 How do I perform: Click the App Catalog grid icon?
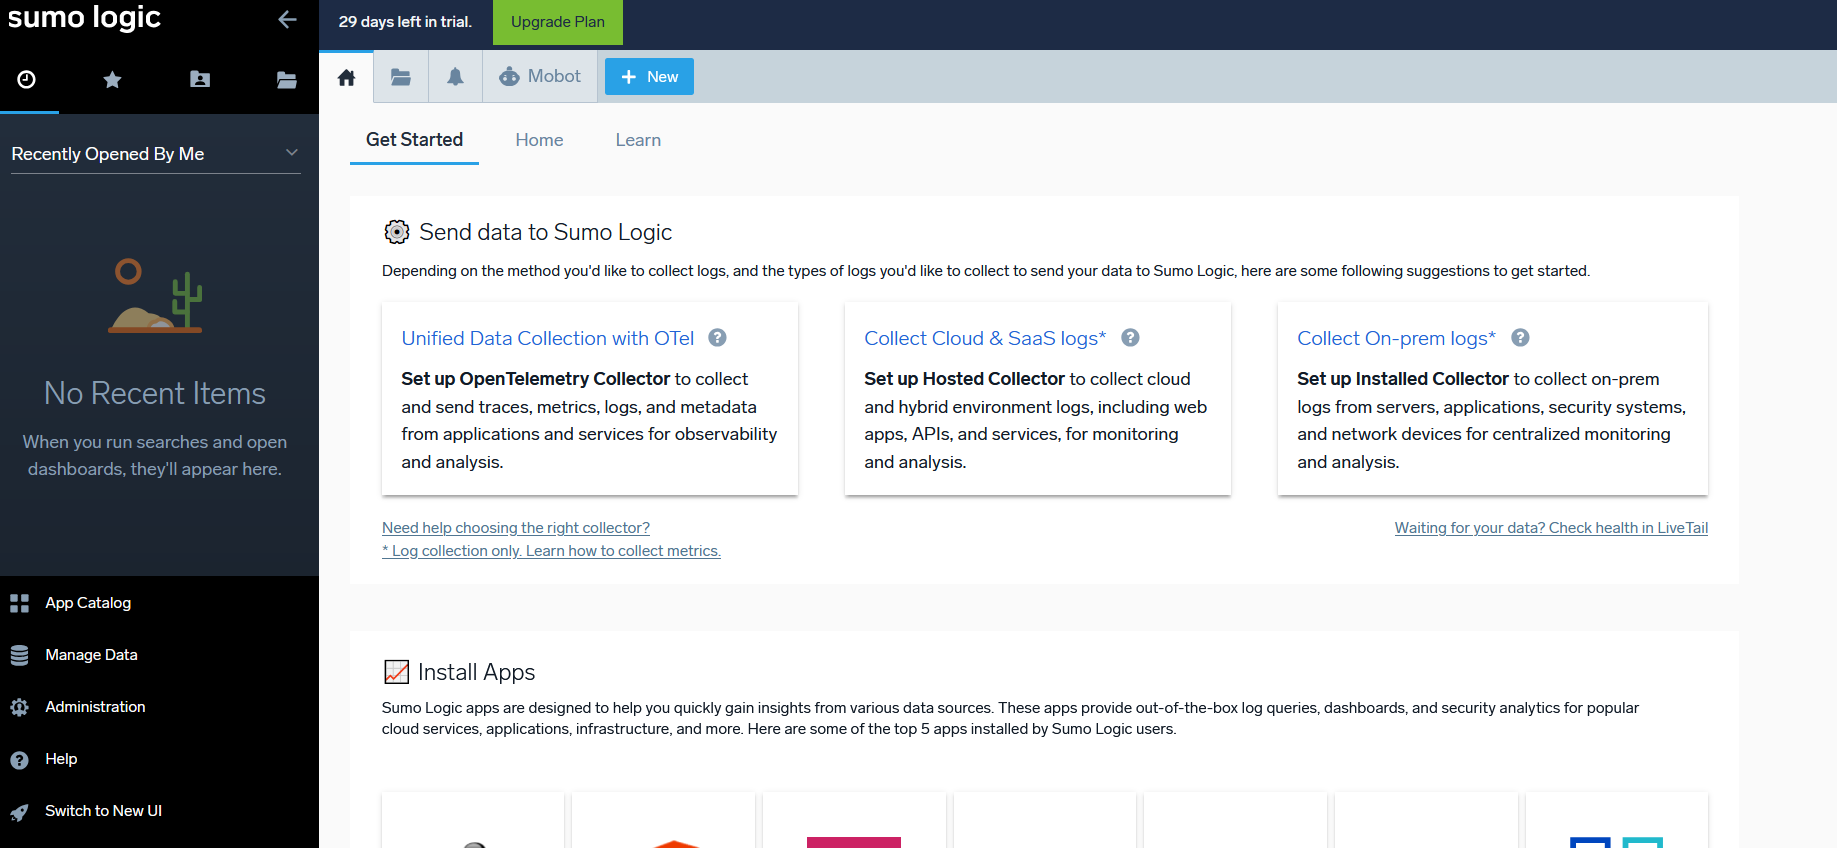(x=19, y=603)
